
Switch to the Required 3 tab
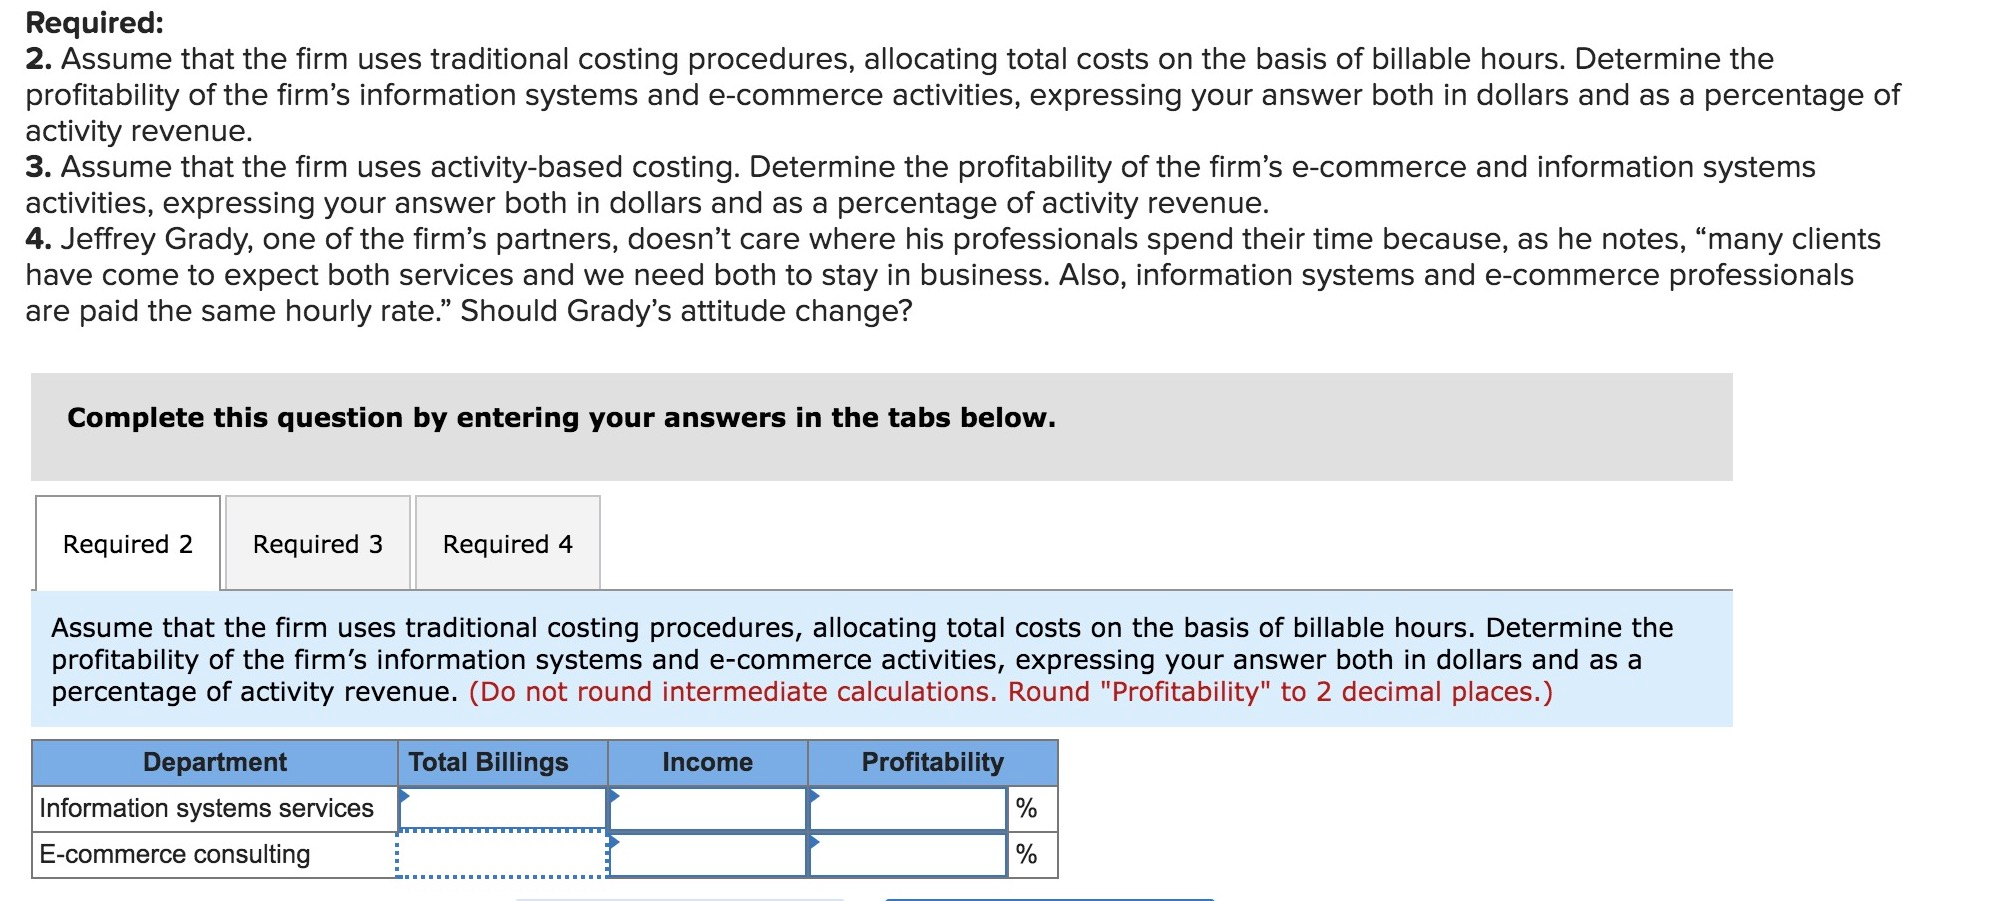click(316, 543)
